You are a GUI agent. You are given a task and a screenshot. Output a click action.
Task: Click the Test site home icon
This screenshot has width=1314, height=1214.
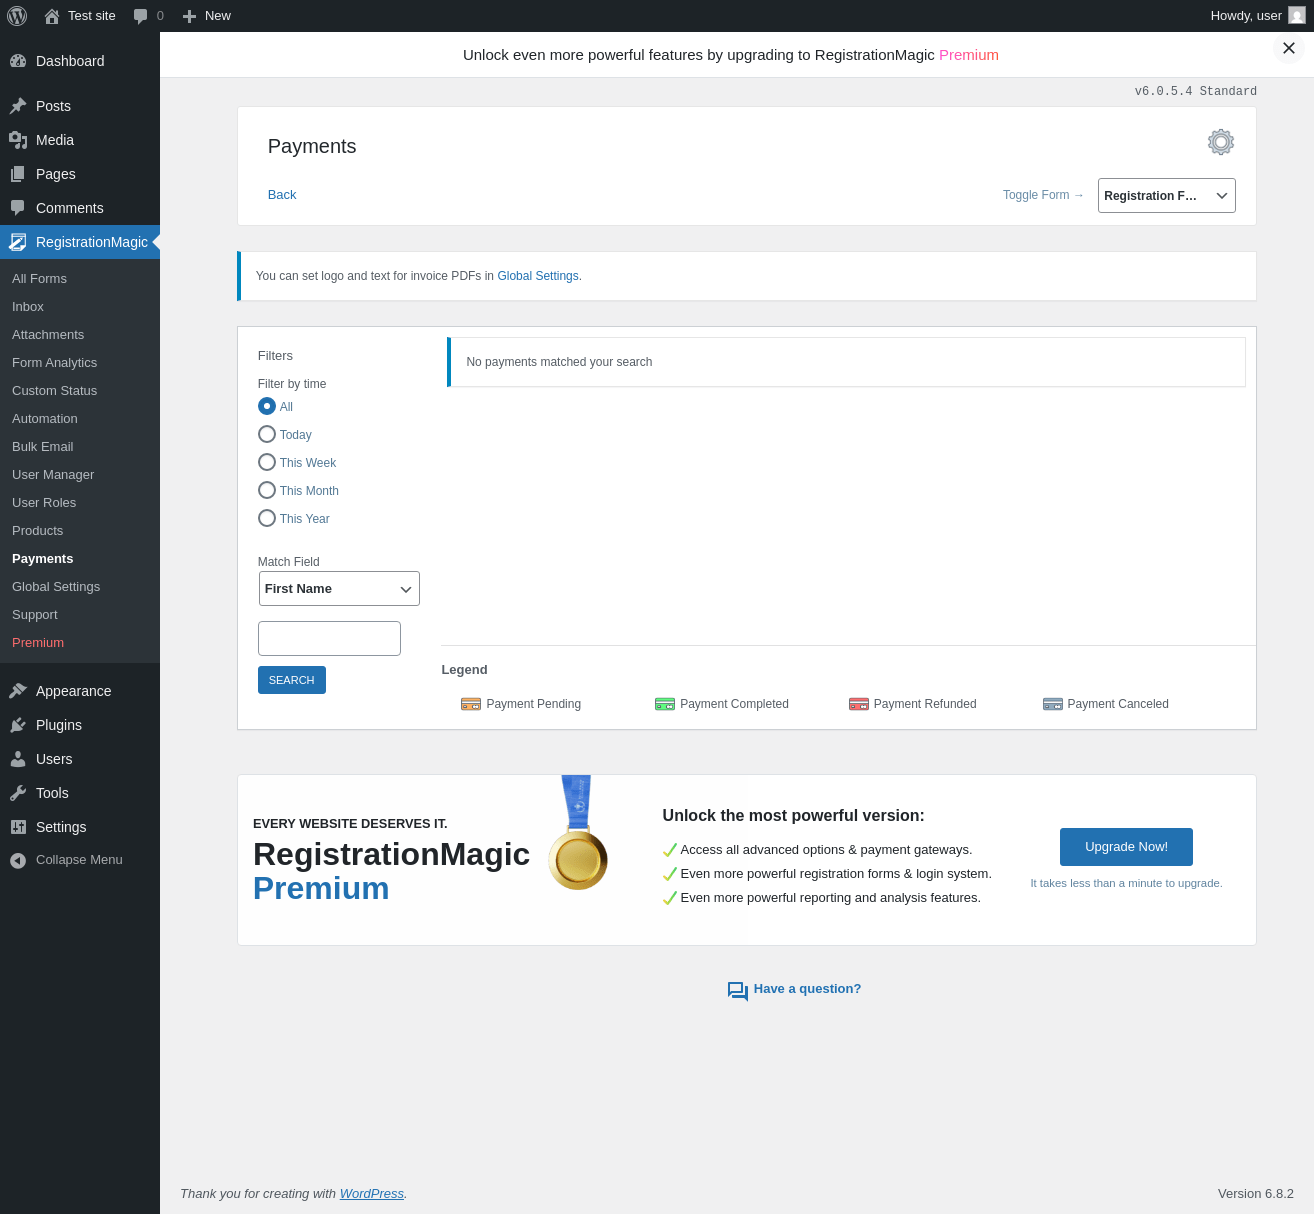click(52, 16)
